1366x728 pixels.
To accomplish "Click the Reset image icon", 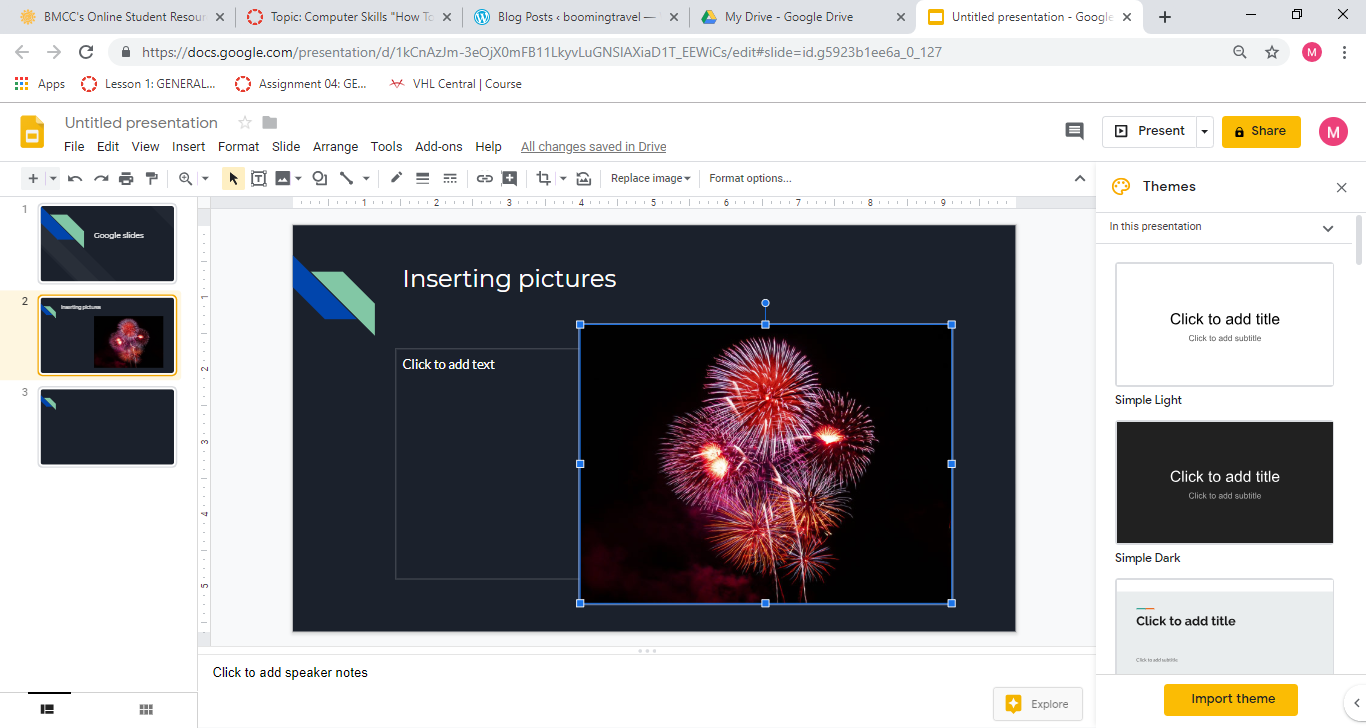I will [584, 179].
